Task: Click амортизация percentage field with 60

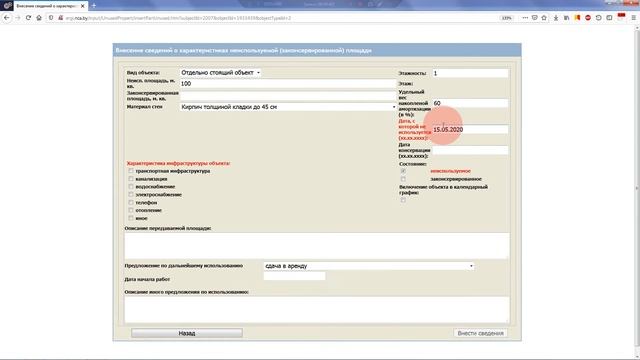Action: (470, 103)
